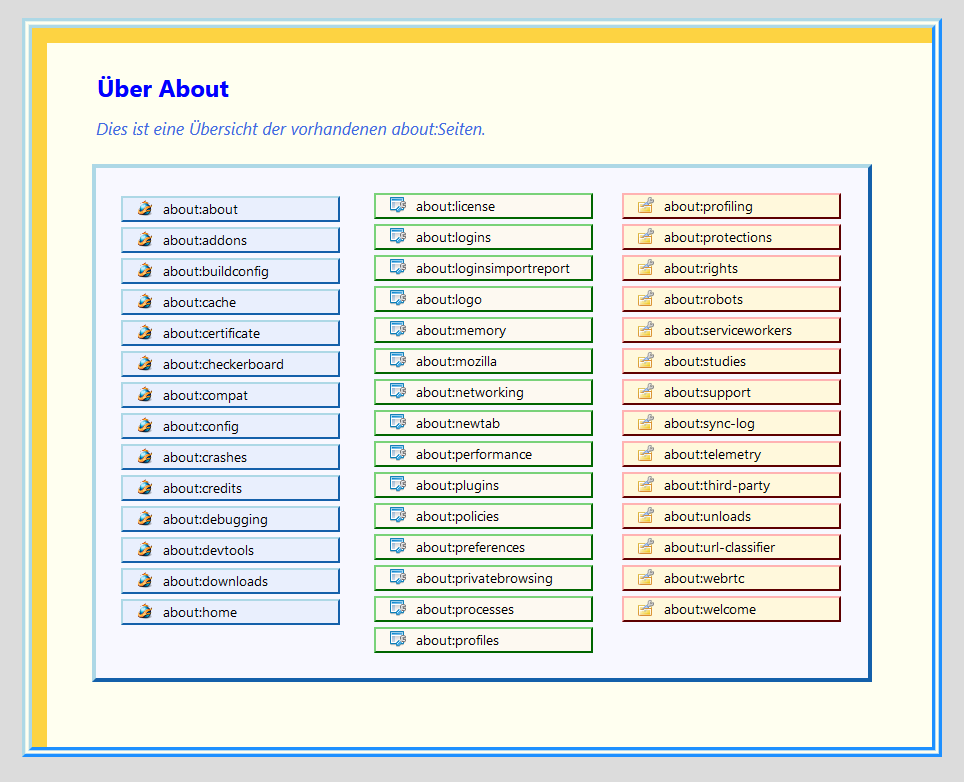Go to about:serviceworkers
The height and width of the screenshot is (782, 964).
[728, 330]
